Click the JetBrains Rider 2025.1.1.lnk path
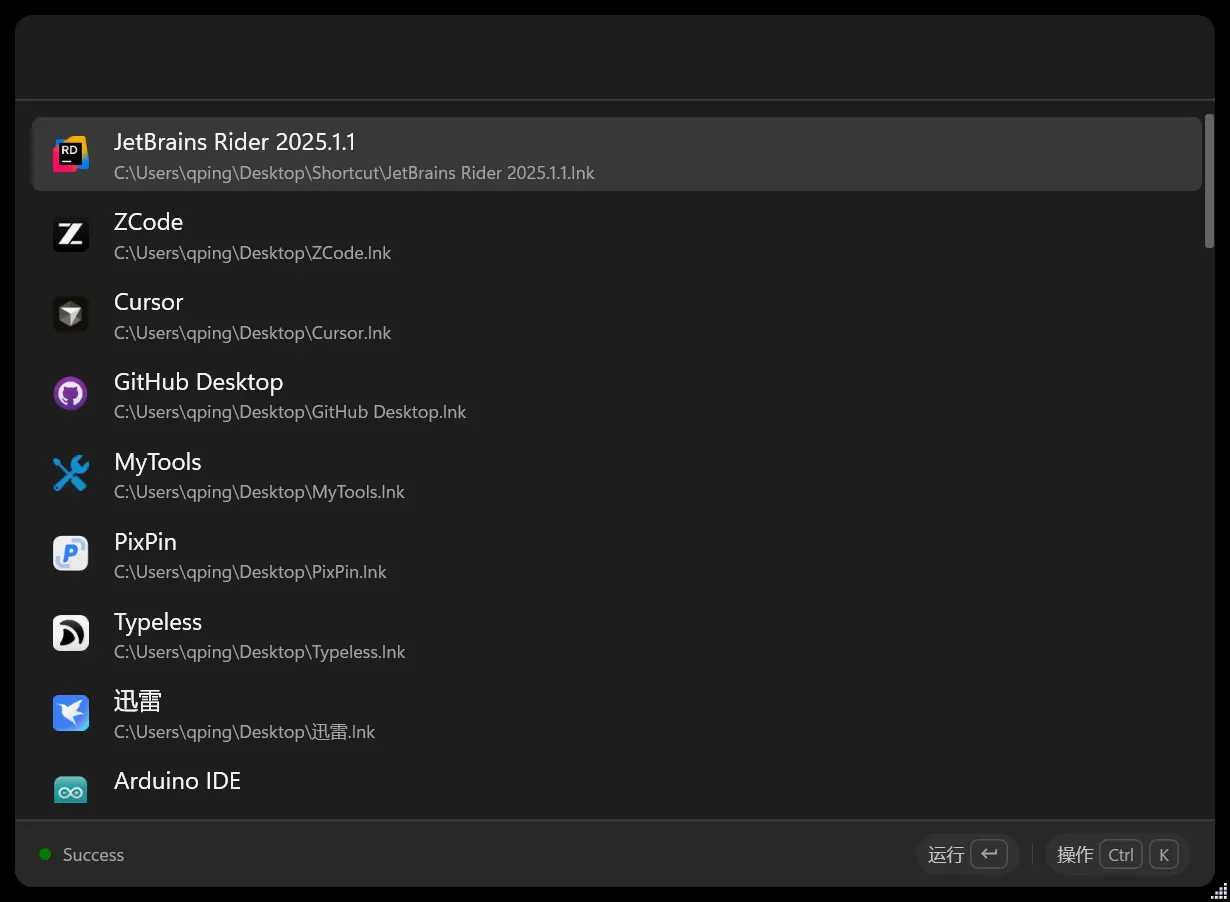 pos(354,173)
